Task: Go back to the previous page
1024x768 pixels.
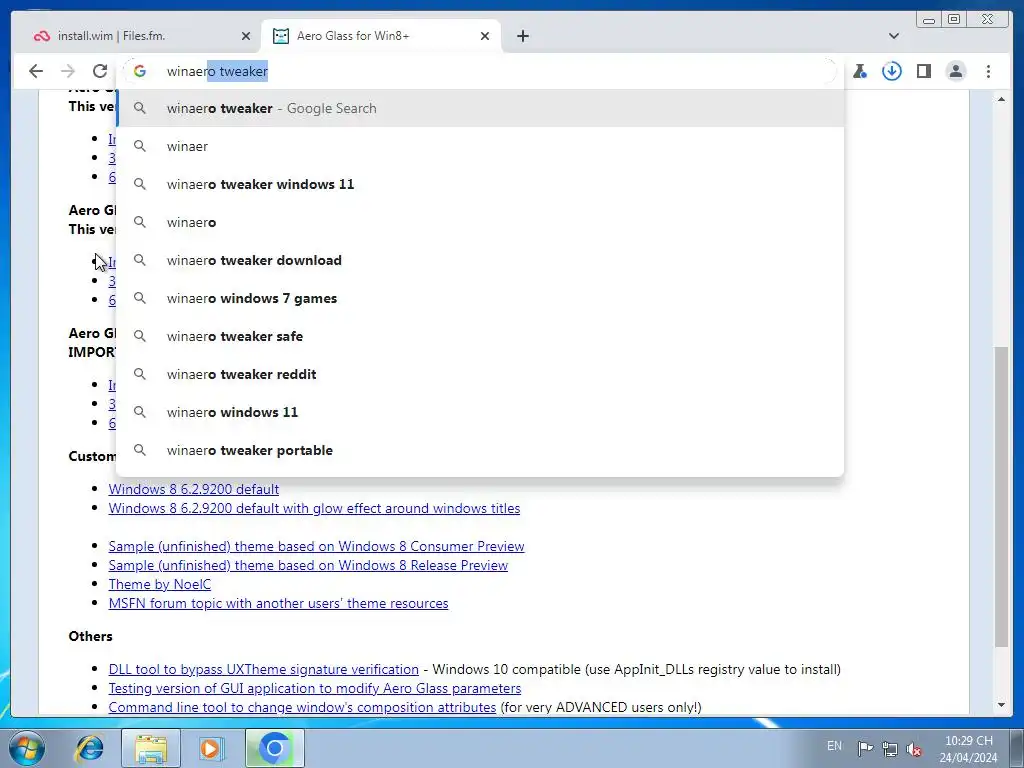Action: coord(36,71)
